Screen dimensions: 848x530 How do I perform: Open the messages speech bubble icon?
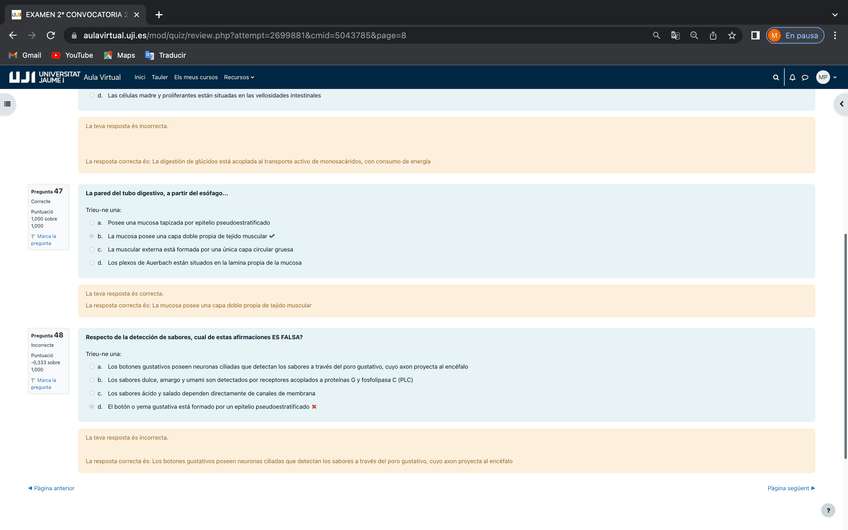[805, 77]
